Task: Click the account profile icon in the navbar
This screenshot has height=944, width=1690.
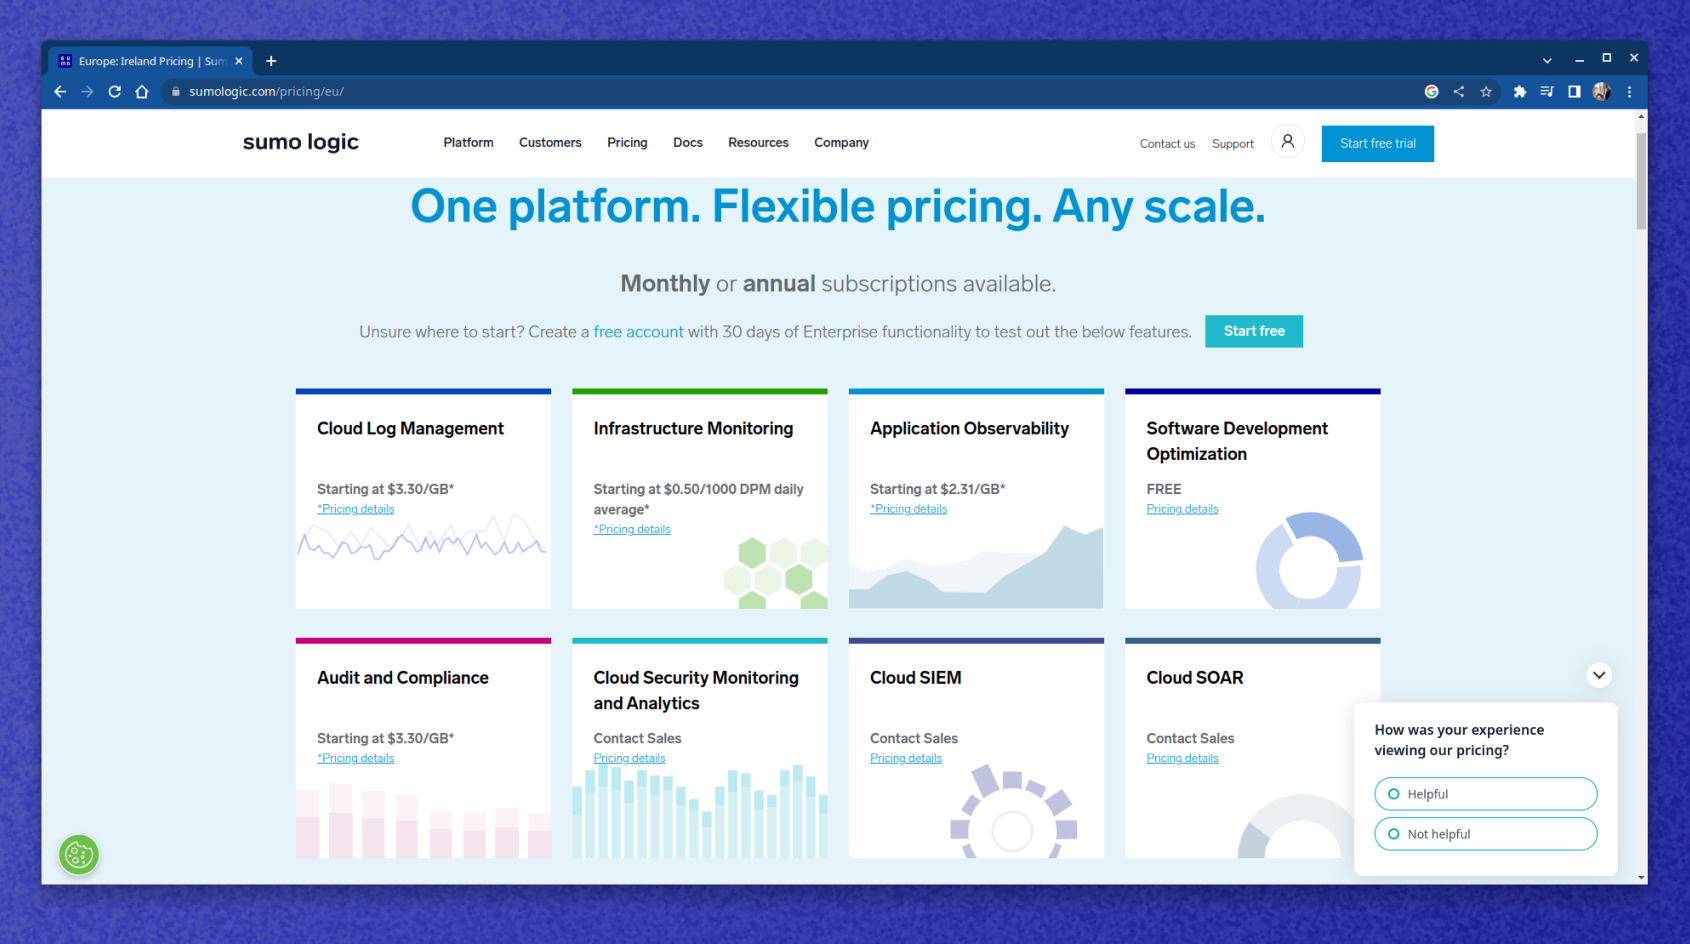Action: [x=1288, y=140]
